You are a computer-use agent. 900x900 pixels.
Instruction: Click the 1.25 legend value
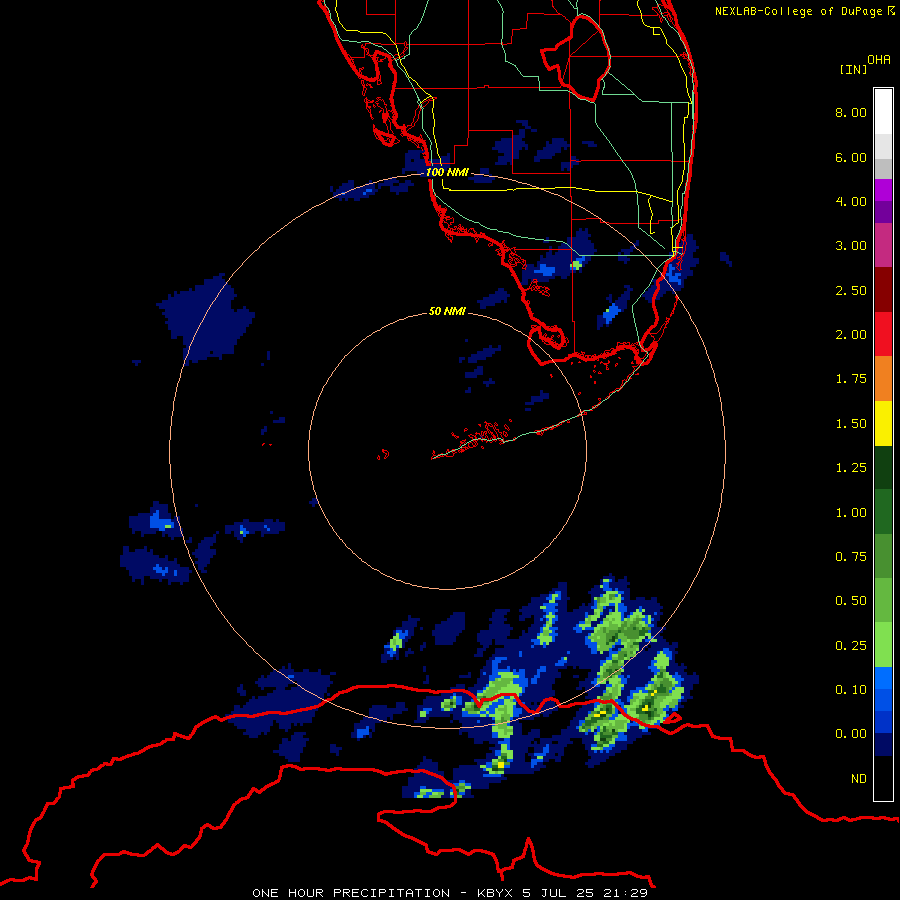pos(851,468)
